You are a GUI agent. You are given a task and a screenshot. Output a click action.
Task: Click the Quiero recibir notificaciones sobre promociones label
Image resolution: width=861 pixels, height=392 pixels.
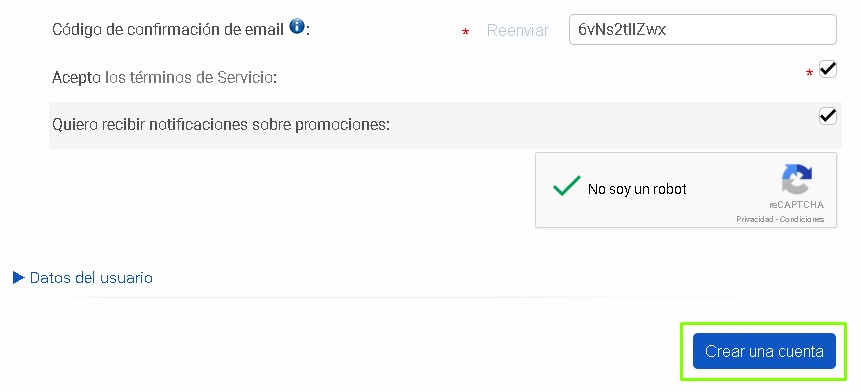tap(221, 125)
